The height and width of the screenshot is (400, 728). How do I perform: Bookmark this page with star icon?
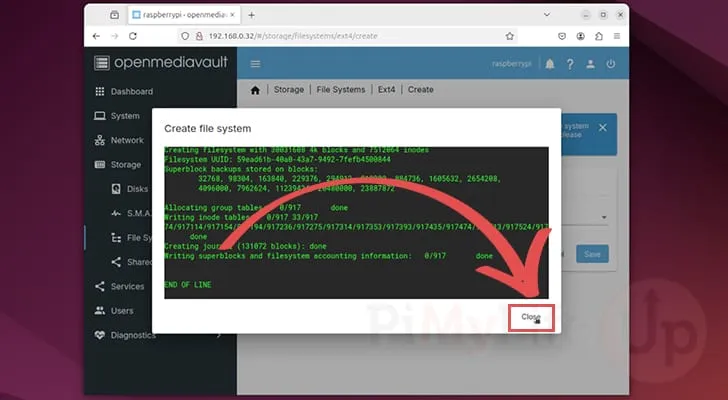(x=510, y=36)
